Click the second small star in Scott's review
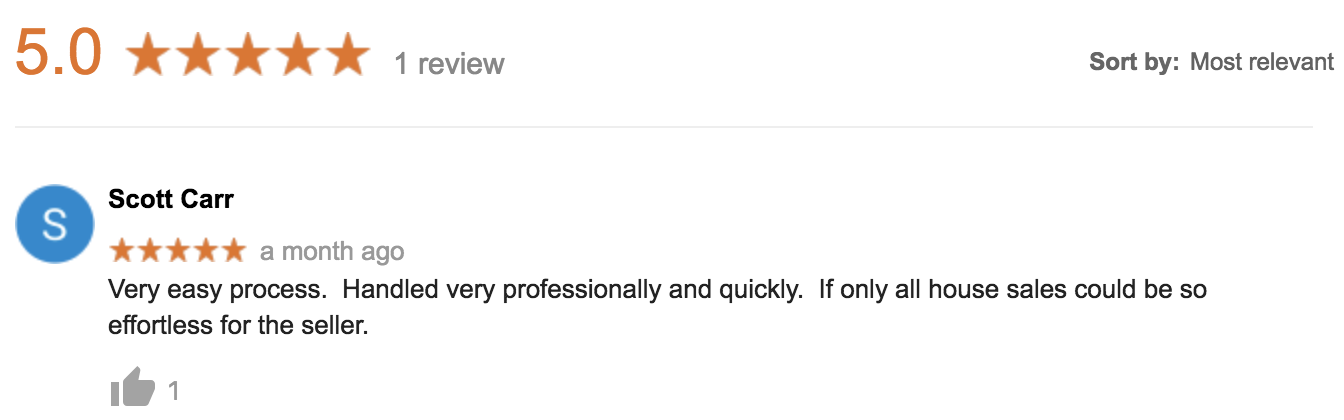Screen dimensions: 1344x420 (150, 250)
